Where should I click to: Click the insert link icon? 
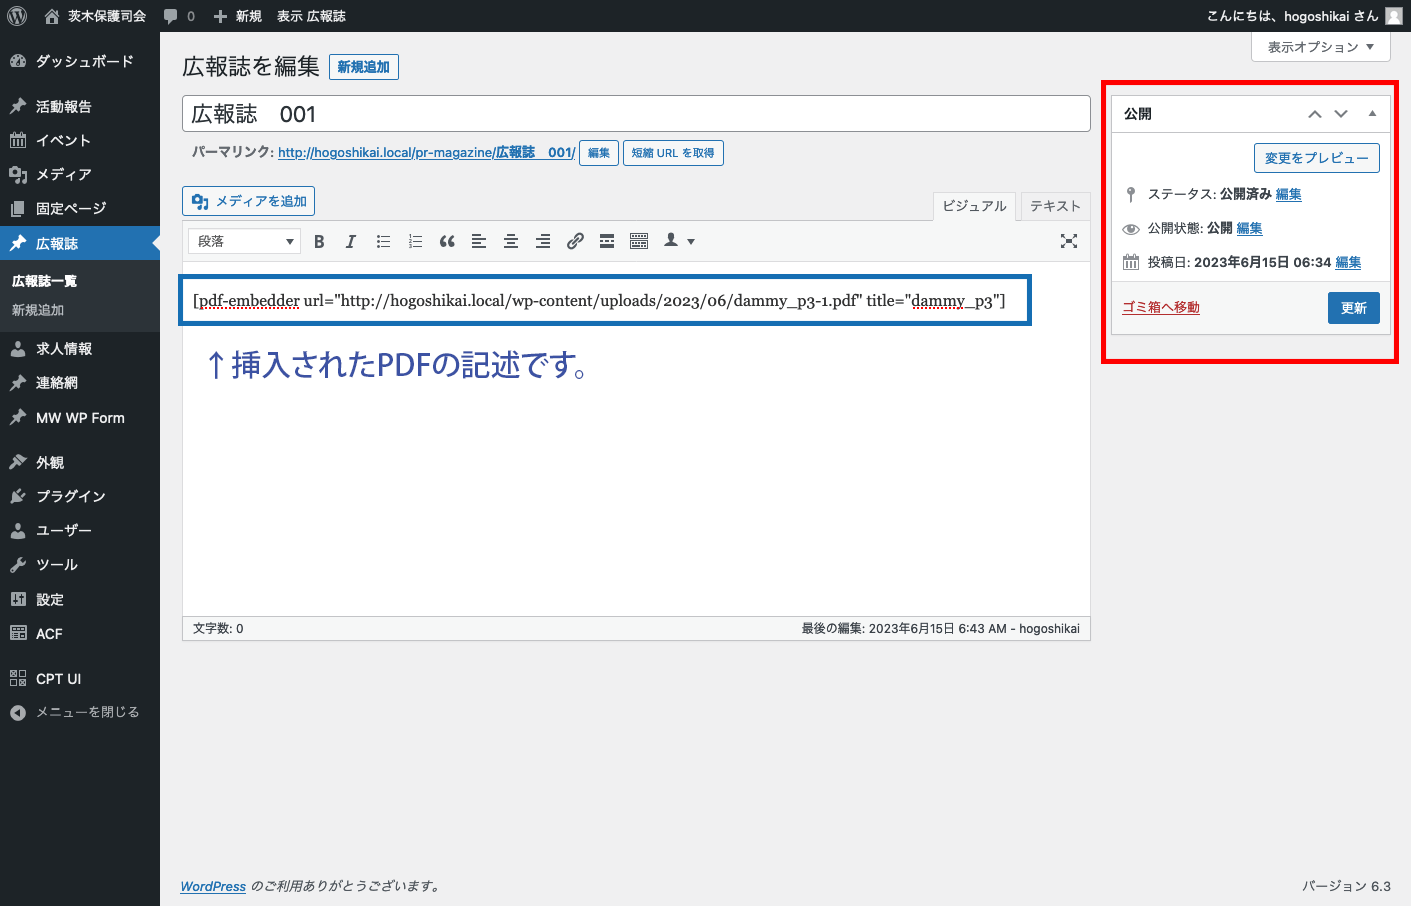coord(575,241)
